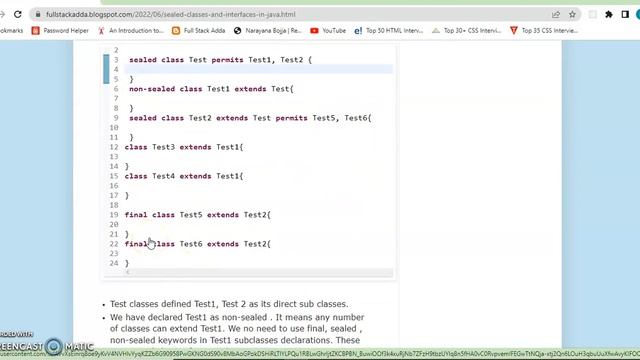Viewport: 640px width, 360px height.
Task: Open the Password Helper bookmark
Action: (60, 31)
